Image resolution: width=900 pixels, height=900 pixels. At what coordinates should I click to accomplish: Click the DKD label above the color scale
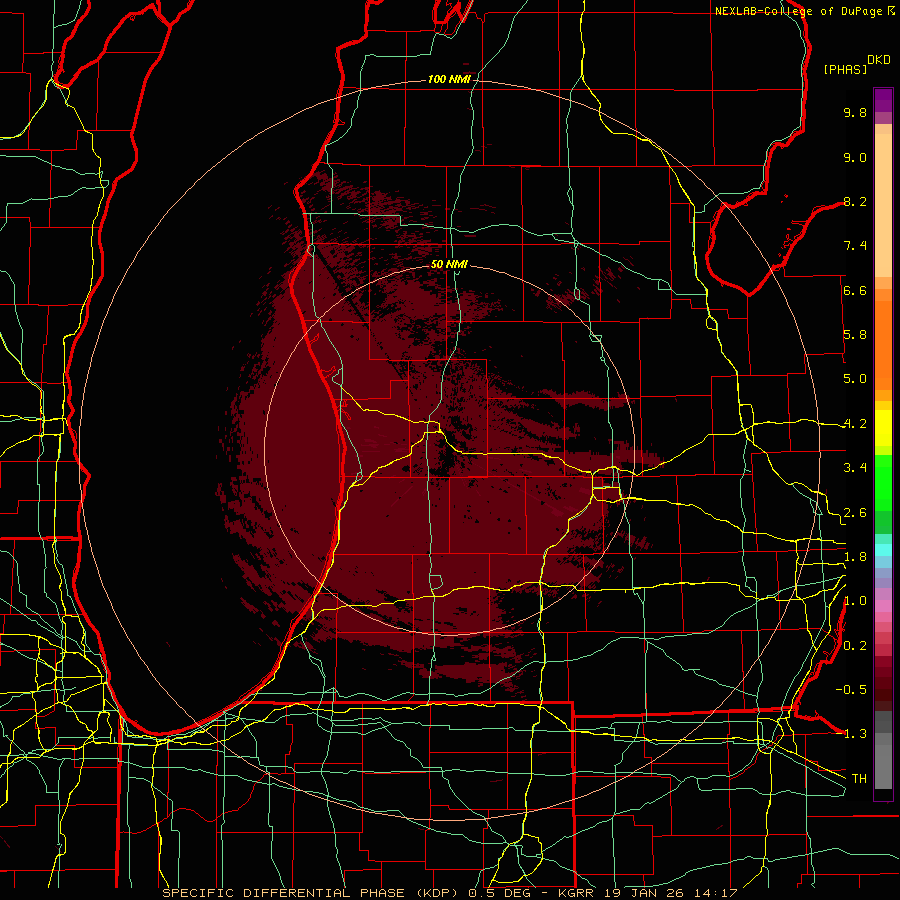[879, 60]
